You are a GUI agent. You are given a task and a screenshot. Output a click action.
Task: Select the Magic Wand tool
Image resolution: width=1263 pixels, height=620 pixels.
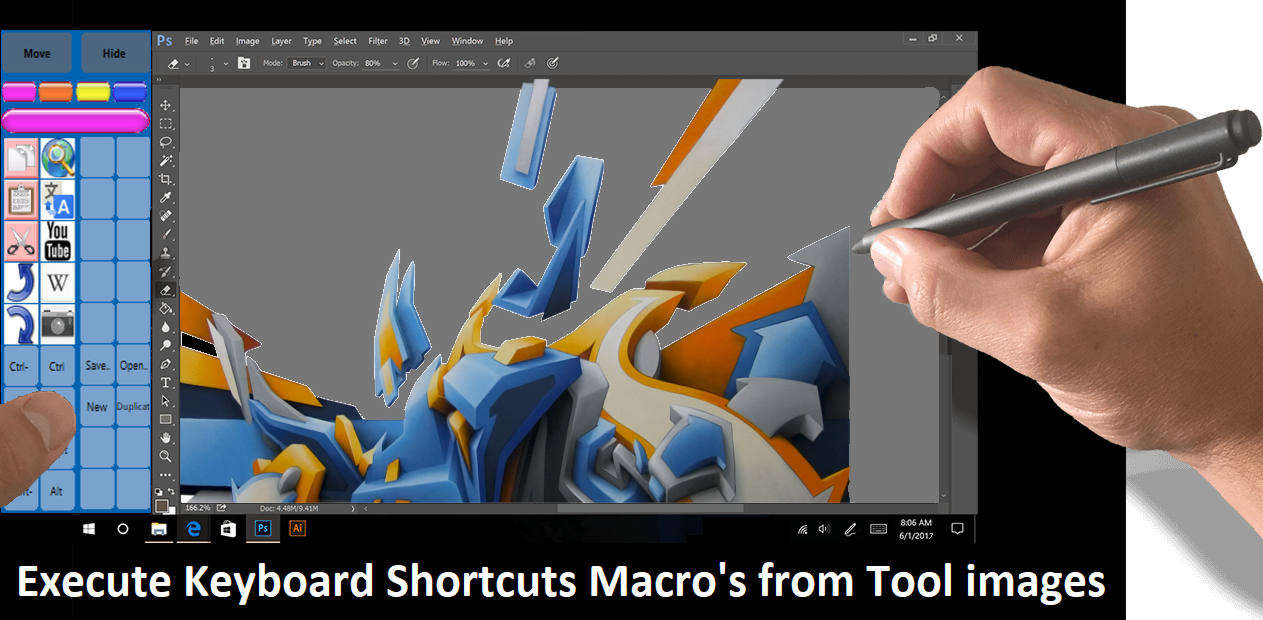(166, 160)
